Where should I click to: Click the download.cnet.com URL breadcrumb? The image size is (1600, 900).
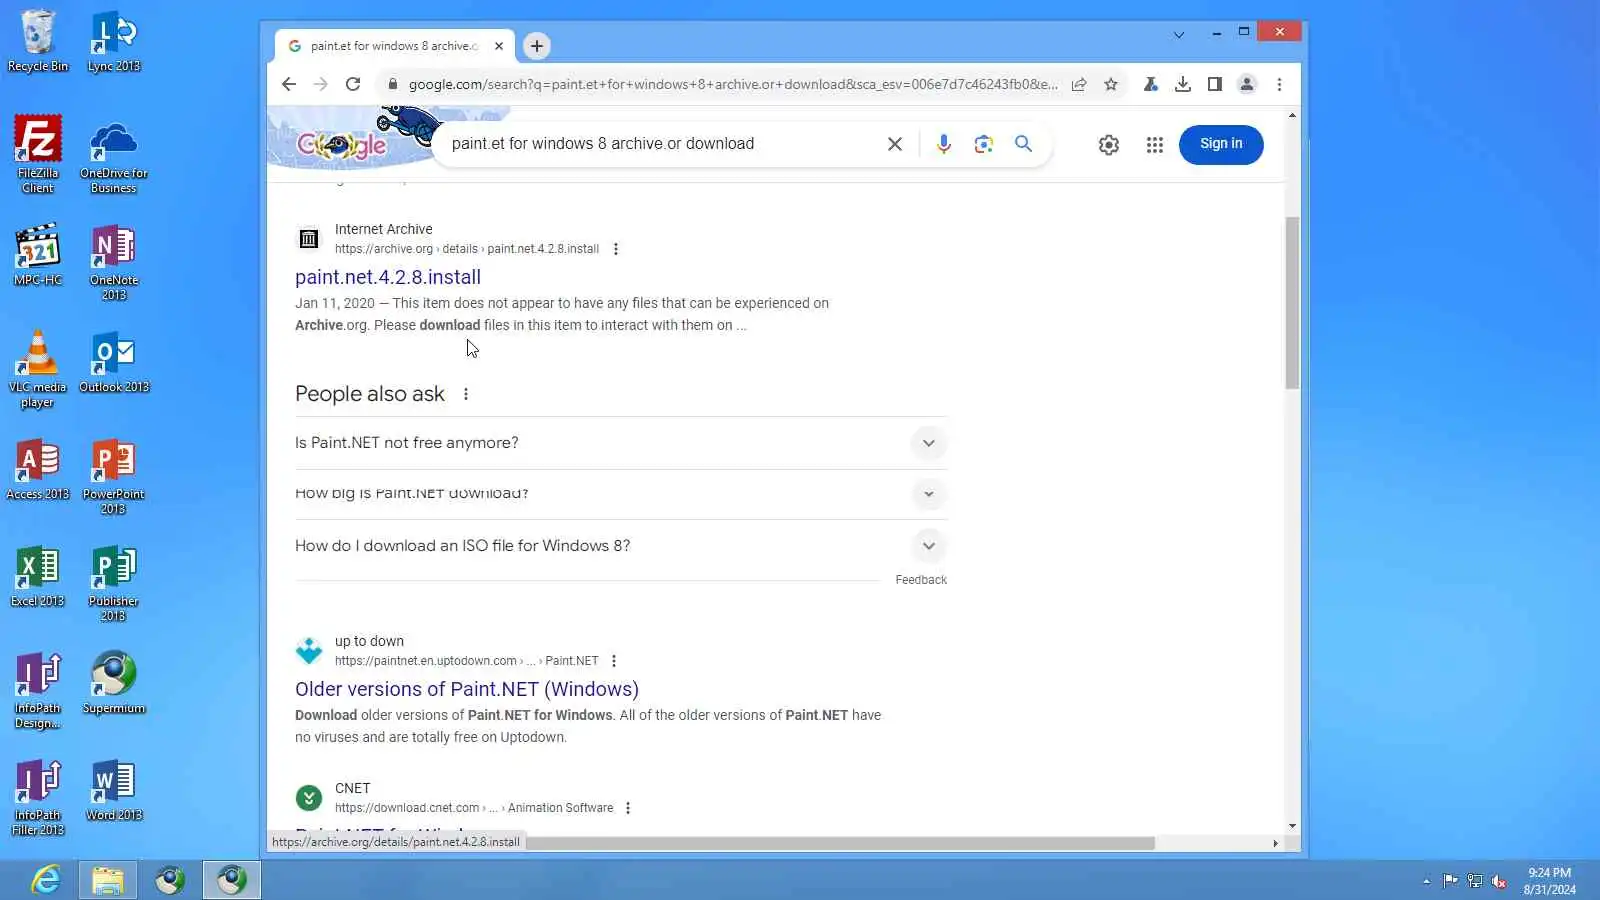point(474,808)
